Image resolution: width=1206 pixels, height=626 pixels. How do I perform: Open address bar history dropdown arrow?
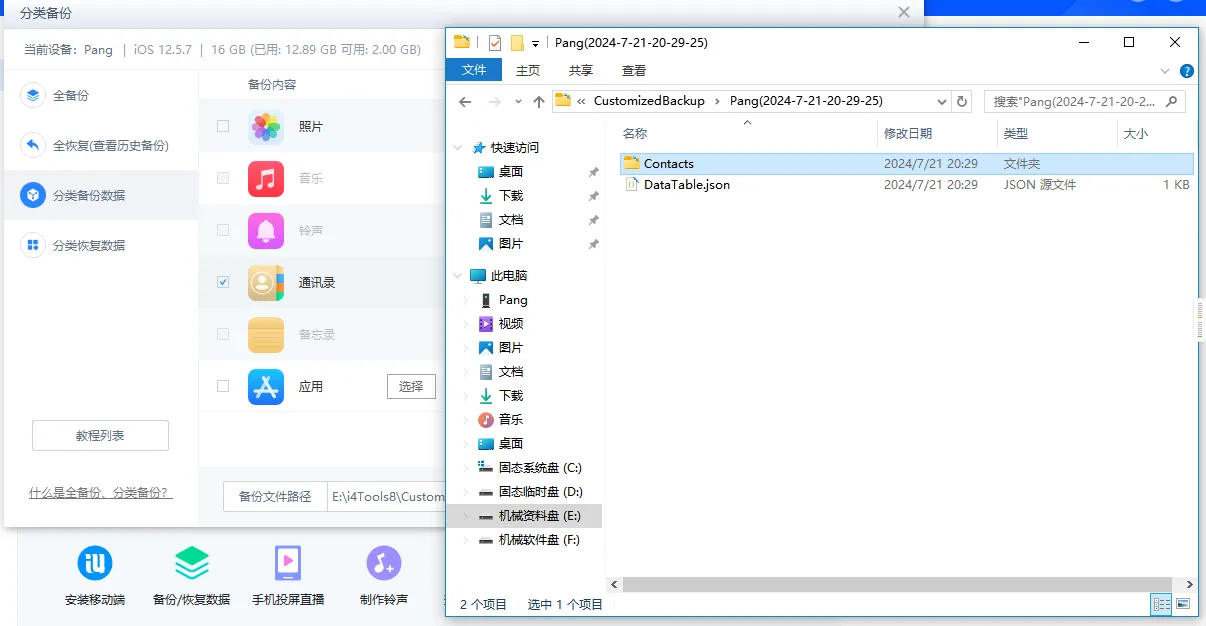click(x=942, y=101)
